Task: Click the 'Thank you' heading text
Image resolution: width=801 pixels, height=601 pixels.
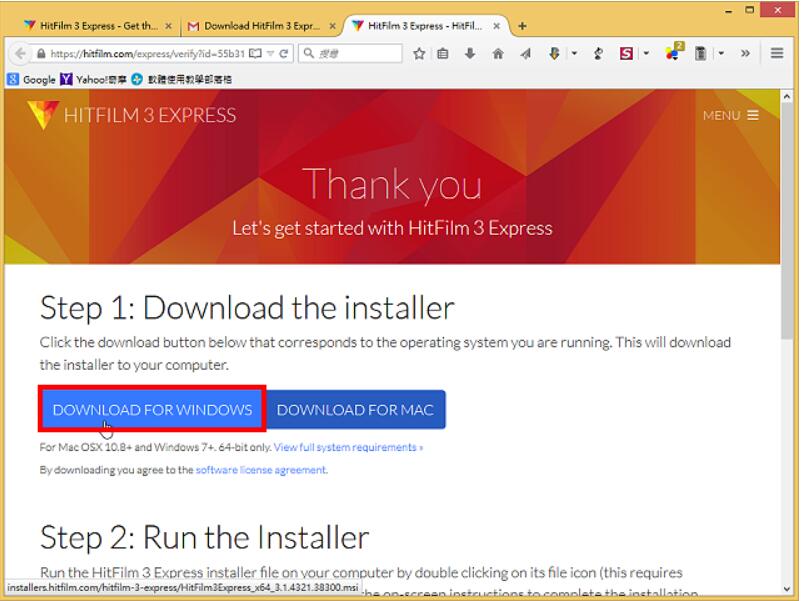Action: [392, 184]
